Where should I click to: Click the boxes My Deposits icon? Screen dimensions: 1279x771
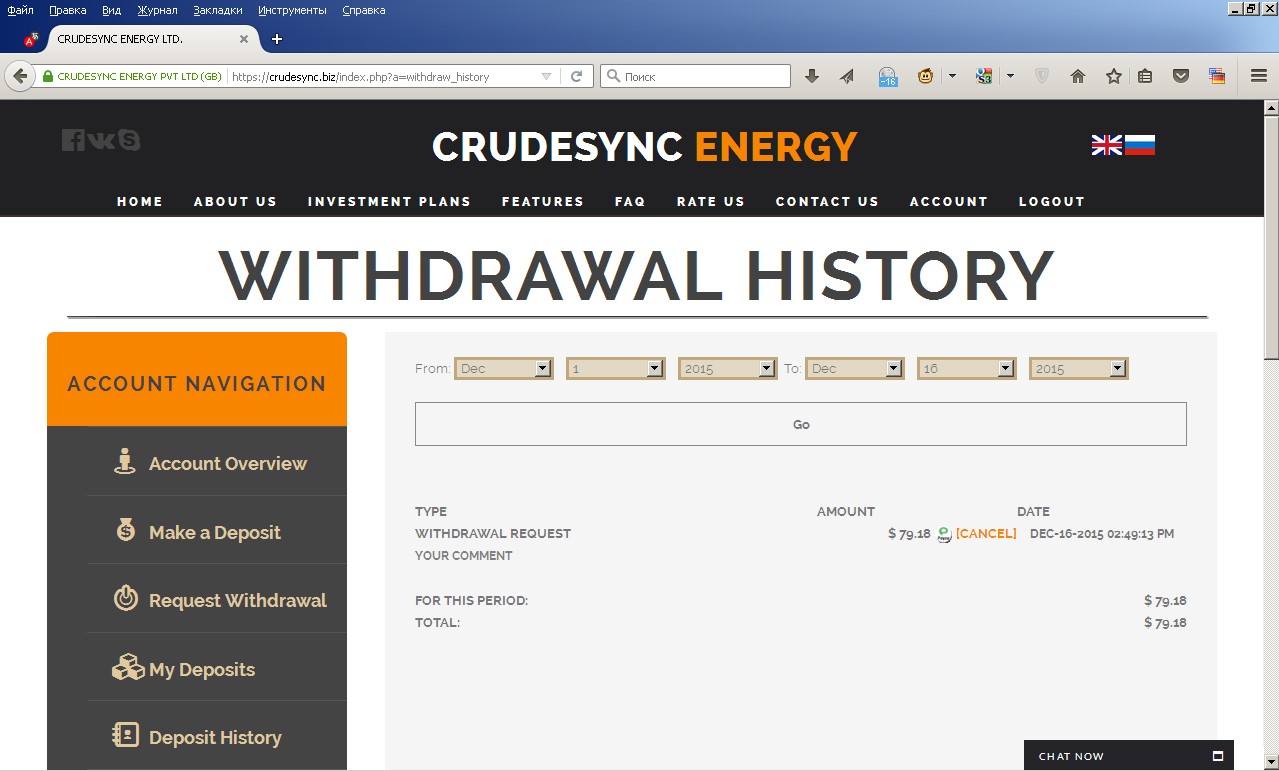click(x=128, y=667)
